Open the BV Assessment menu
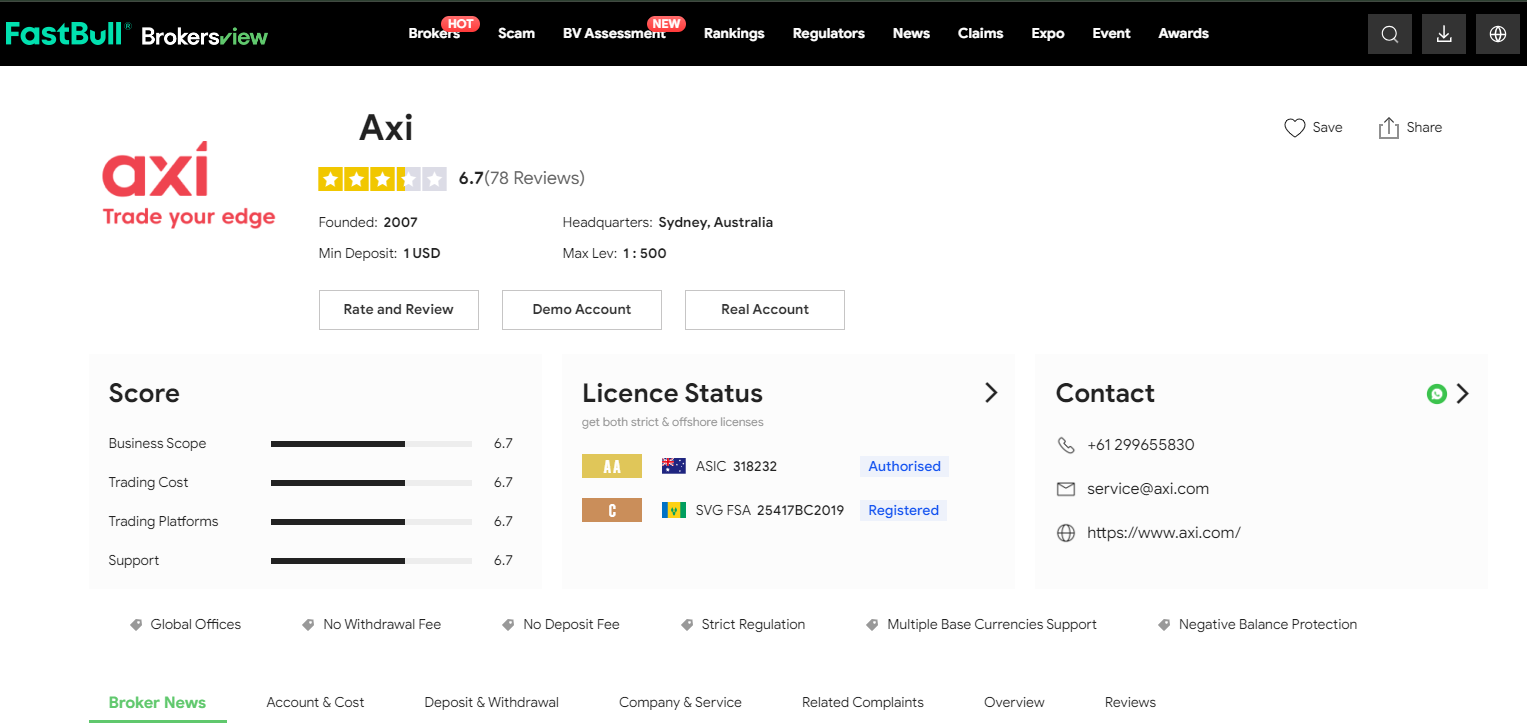The image size is (1527, 723). pyautogui.click(x=613, y=34)
